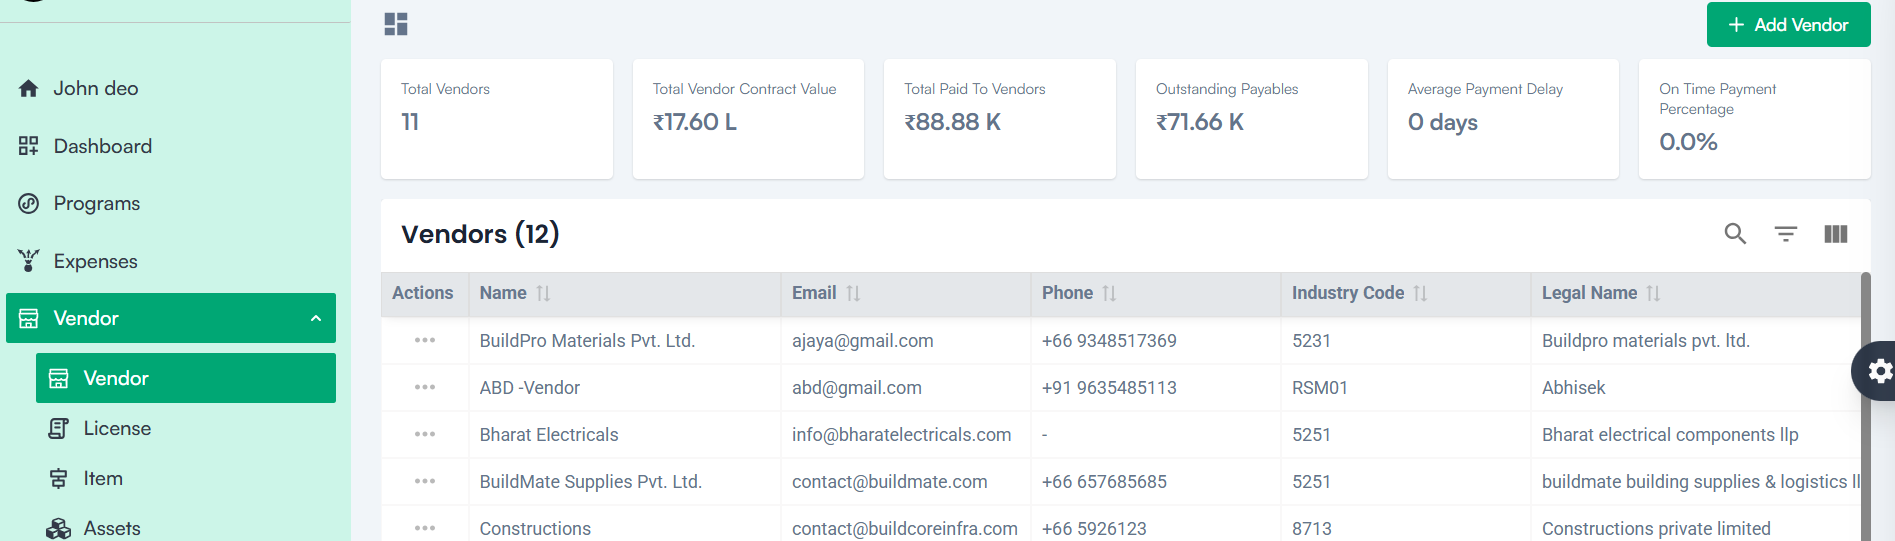Toggle sorting on Industry Code column
This screenshot has width=1895, height=541.
(1420, 293)
